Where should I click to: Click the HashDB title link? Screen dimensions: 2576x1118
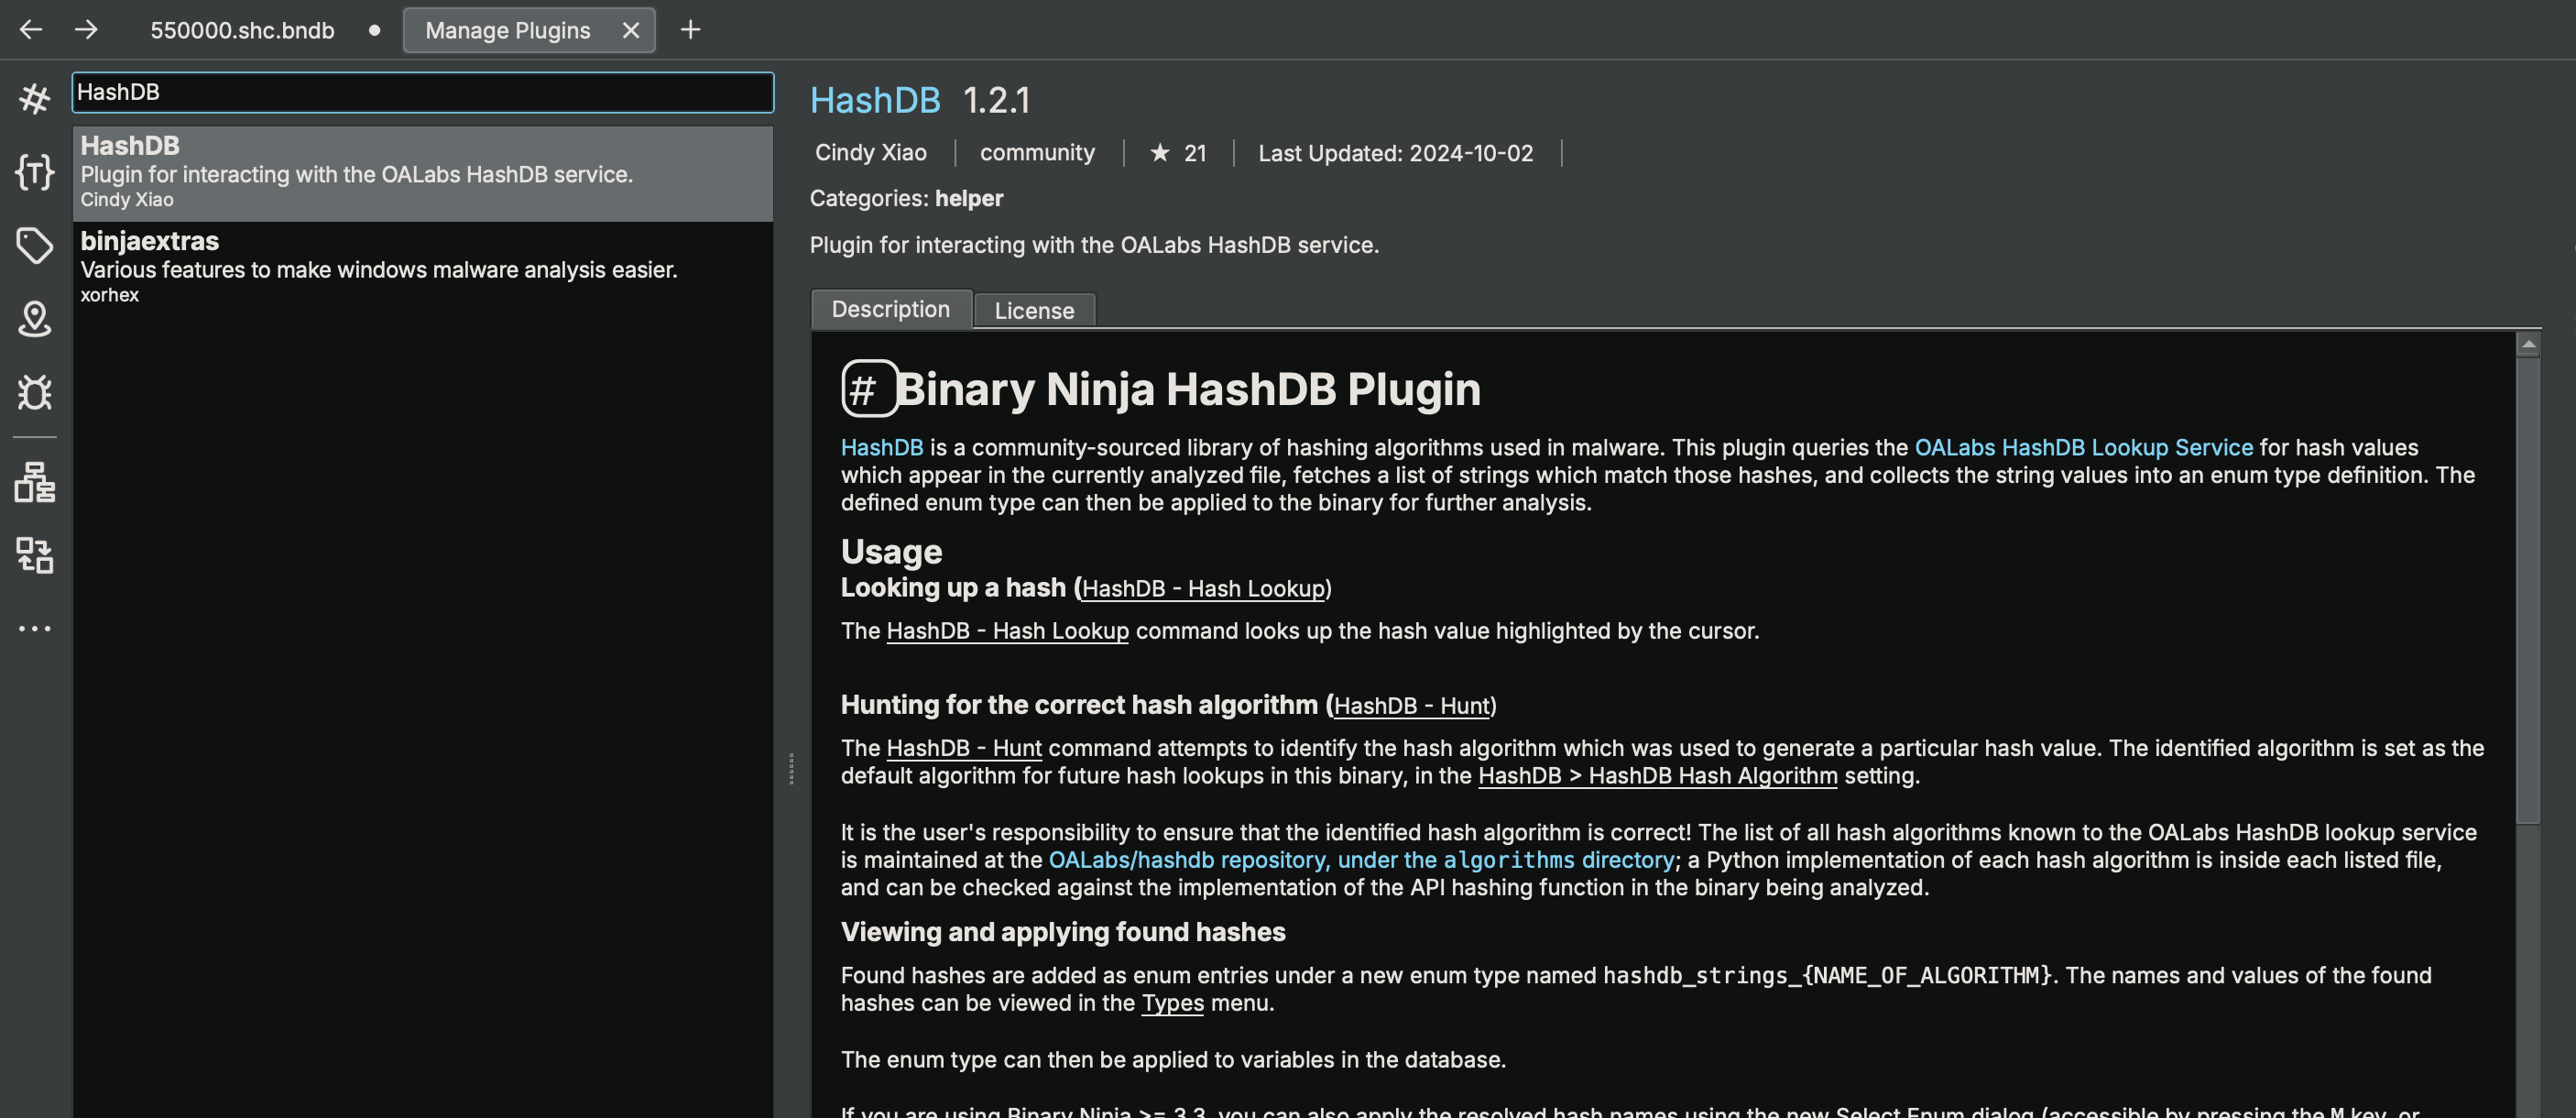875,100
